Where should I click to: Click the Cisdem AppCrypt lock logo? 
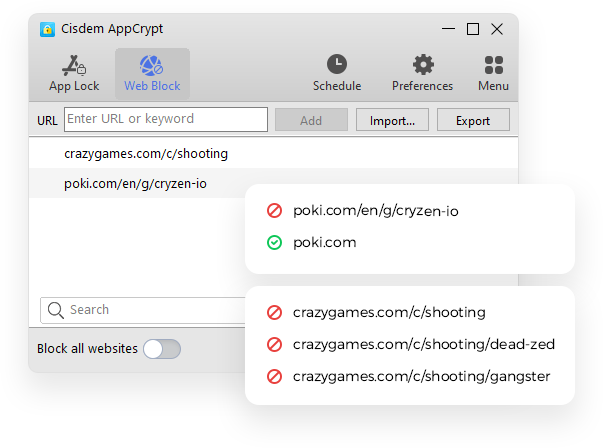click(47, 29)
